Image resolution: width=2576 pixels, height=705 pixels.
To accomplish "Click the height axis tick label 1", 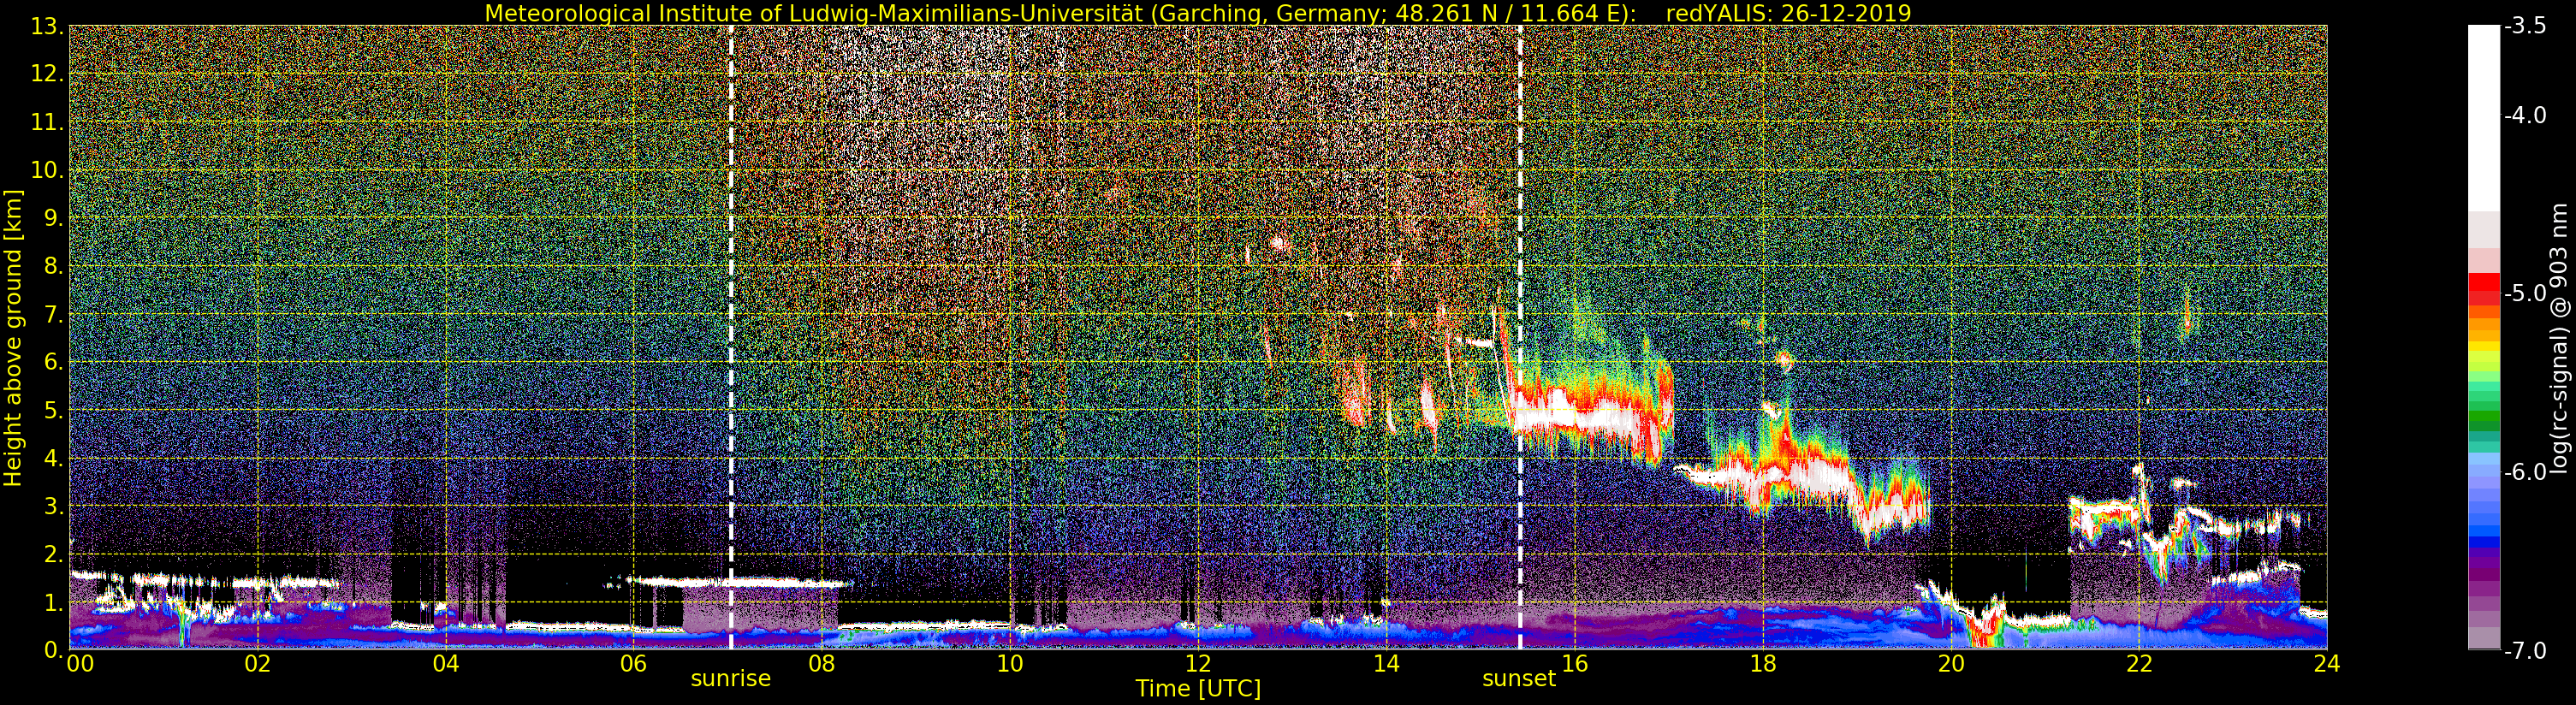I will (52, 603).
